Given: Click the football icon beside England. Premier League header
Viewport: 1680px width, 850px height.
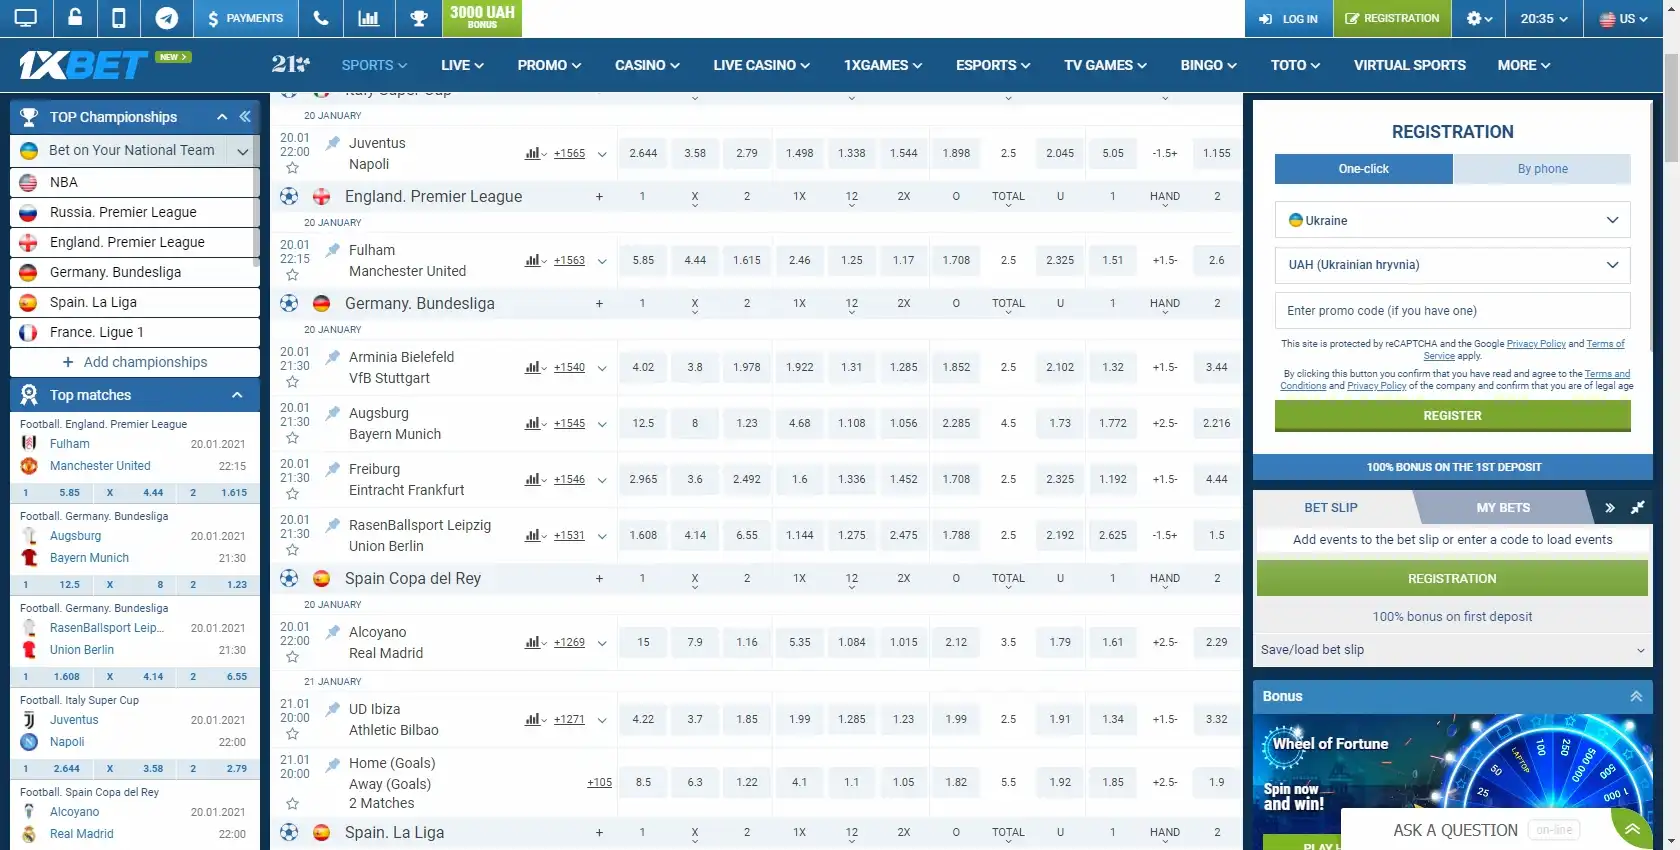Looking at the screenshot, I should click(x=289, y=196).
